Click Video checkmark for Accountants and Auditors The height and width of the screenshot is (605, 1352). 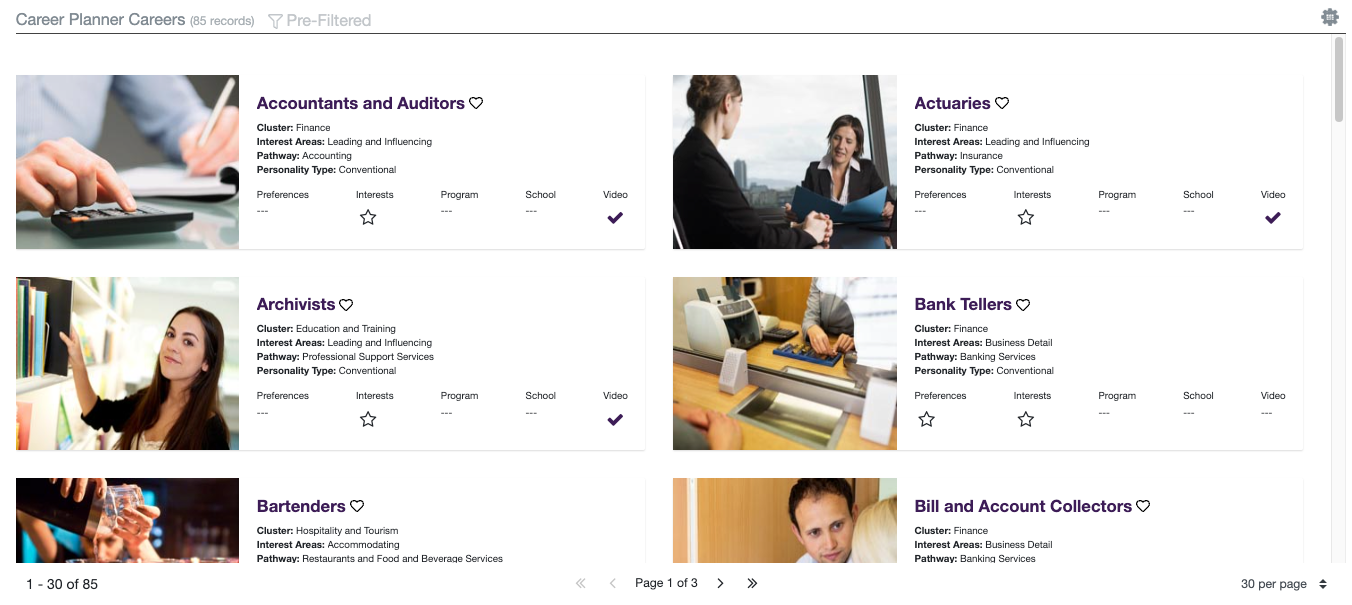point(615,218)
